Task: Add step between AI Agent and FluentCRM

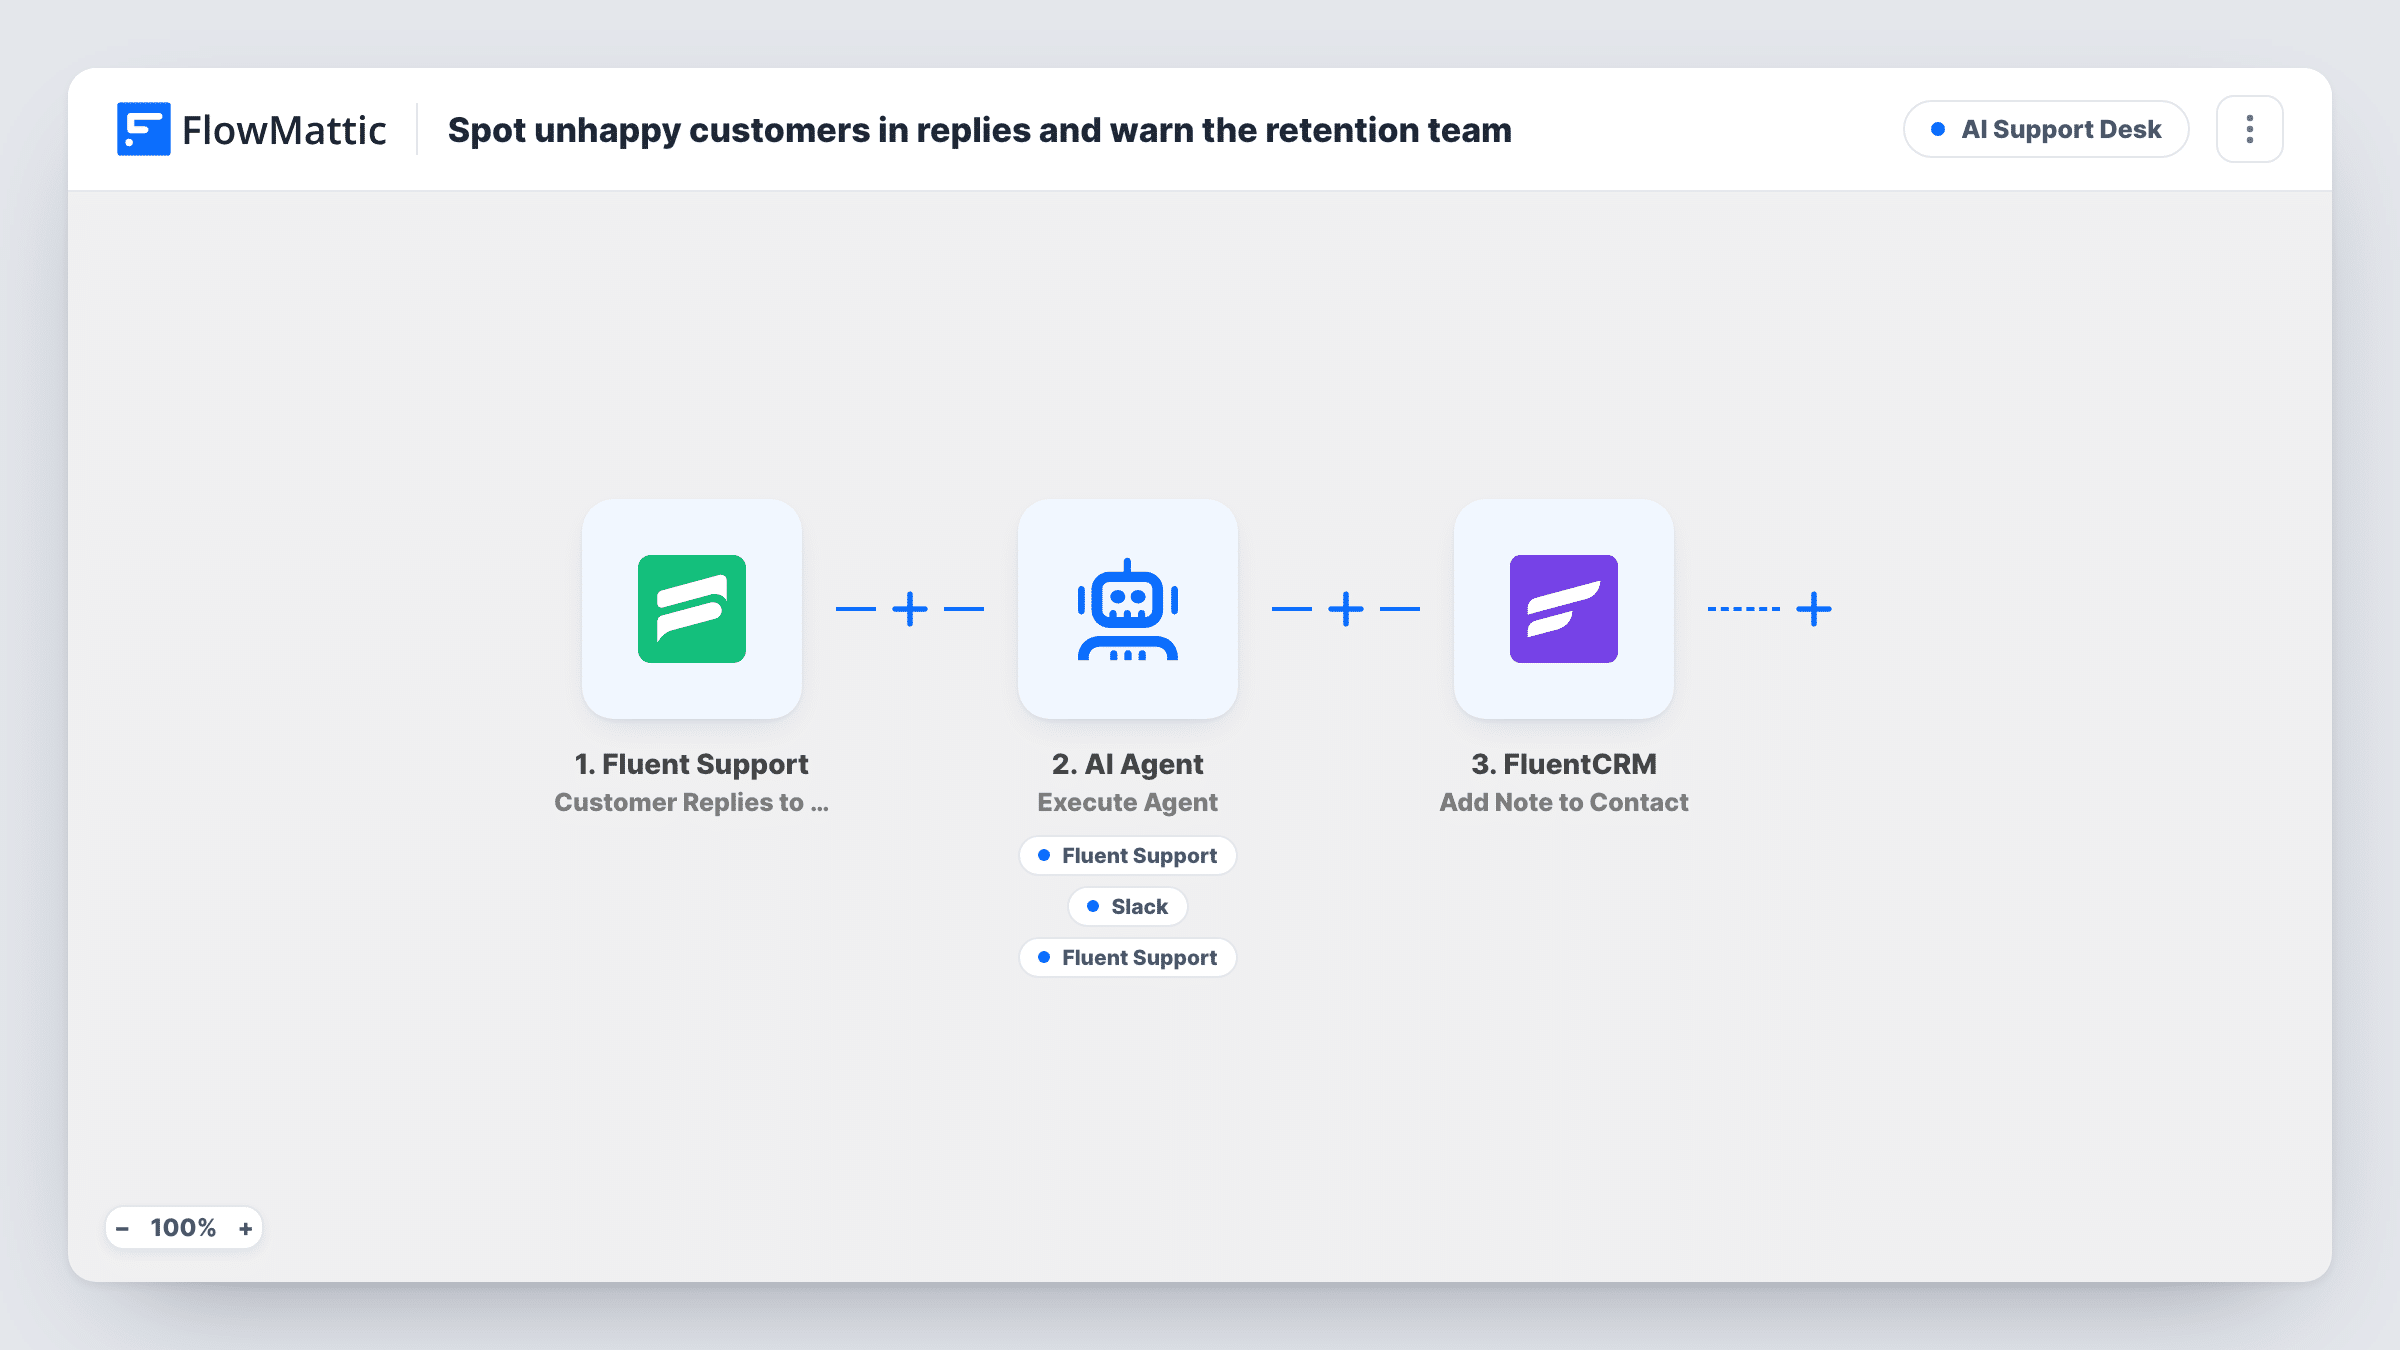Action: pyautogui.click(x=1346, y=609)
